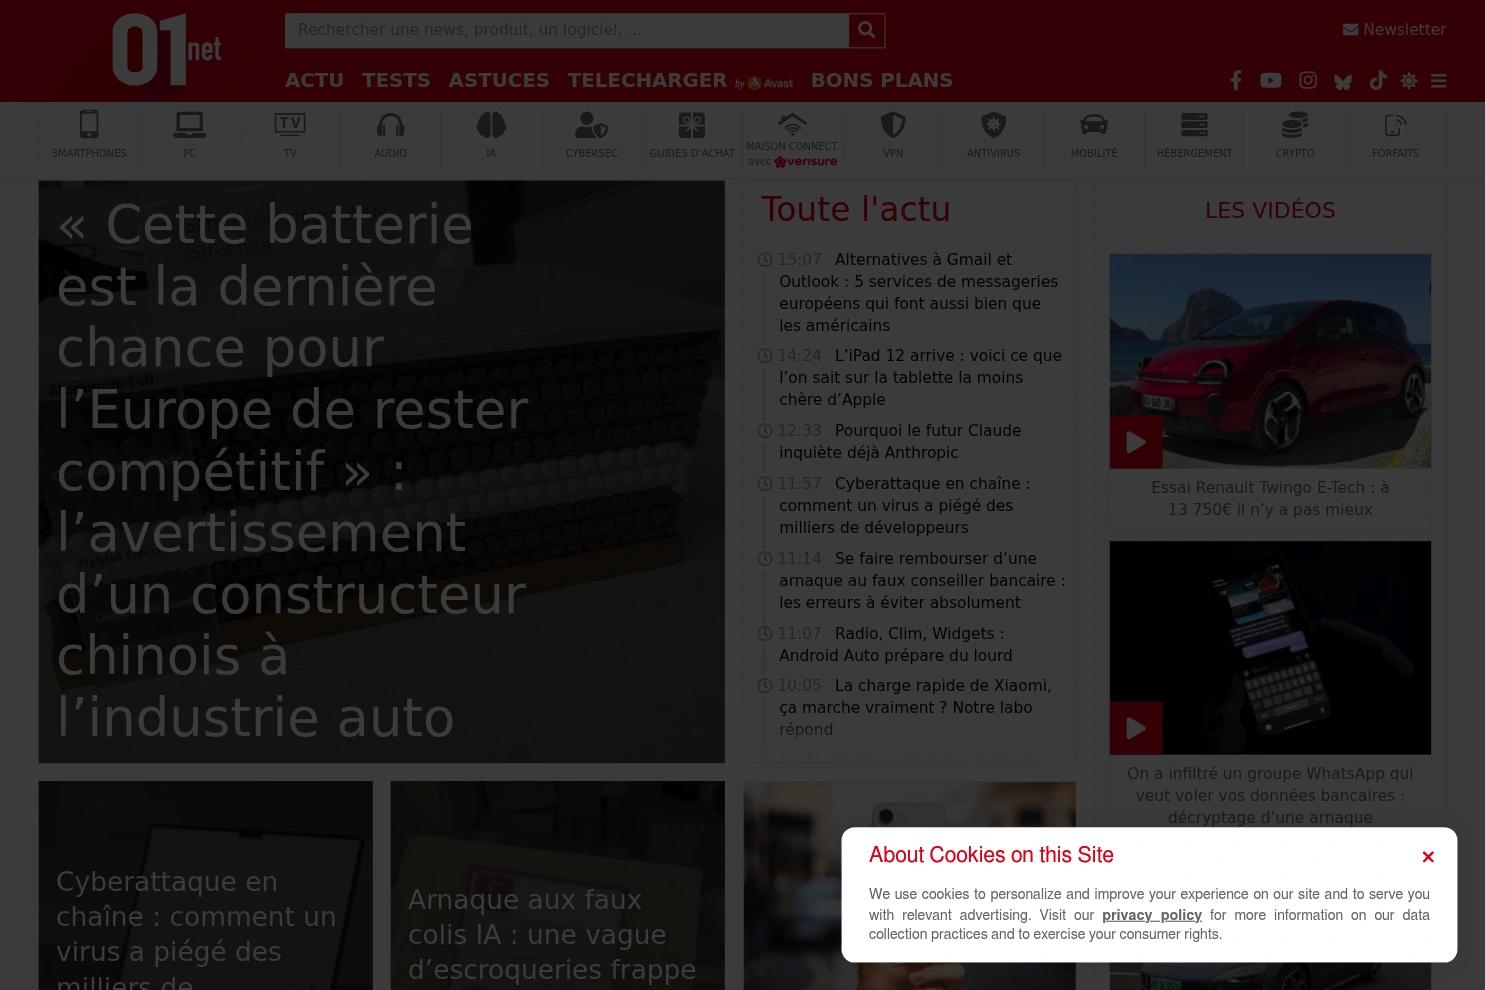Viewport: 1485px width, 990px height.
Task: Read the 'L'iPad 12 arrive' article
Action: [x=920, y=377]
